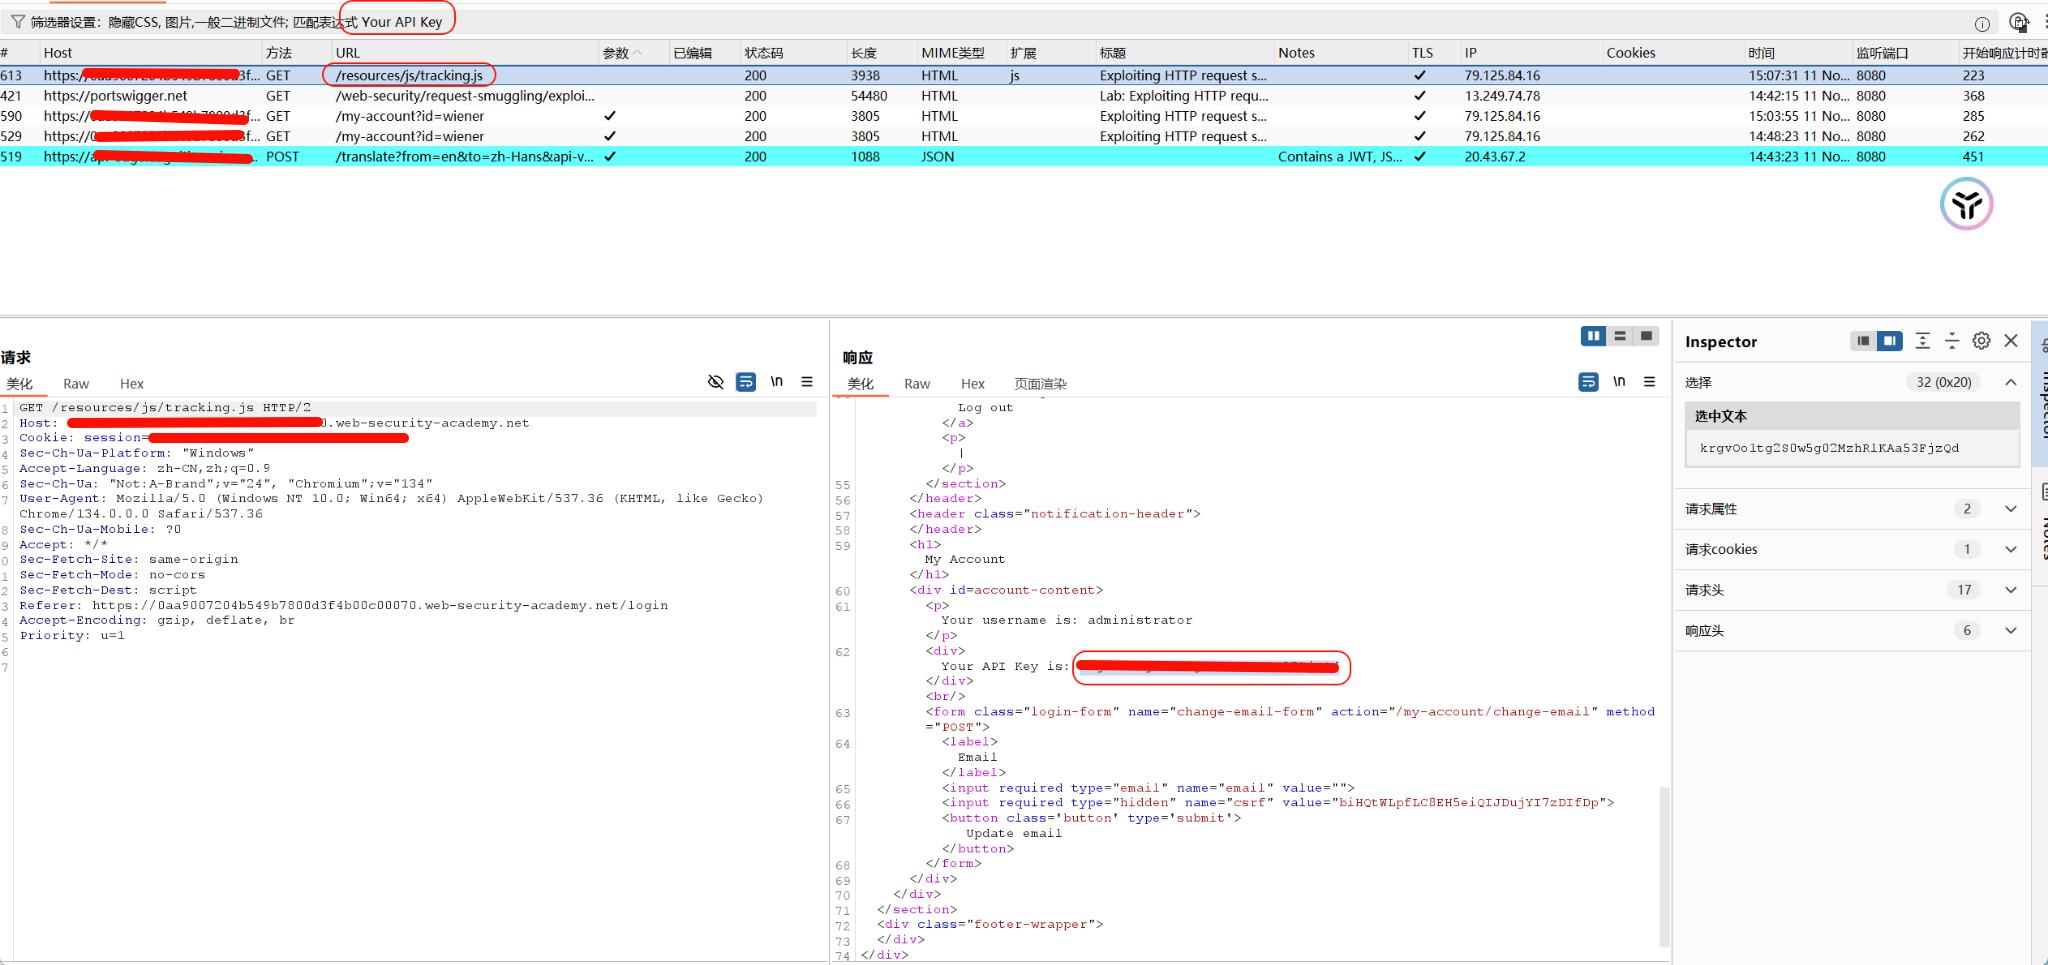Toggle word wrap in the request pane
Viewport: 2048px width, 965px height.
pyautogui.click(x=746, y=382)
